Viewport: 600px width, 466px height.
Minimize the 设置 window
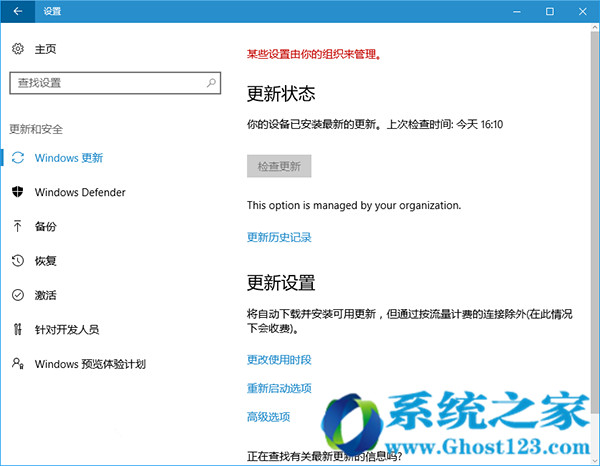click(x=517, y=11)
